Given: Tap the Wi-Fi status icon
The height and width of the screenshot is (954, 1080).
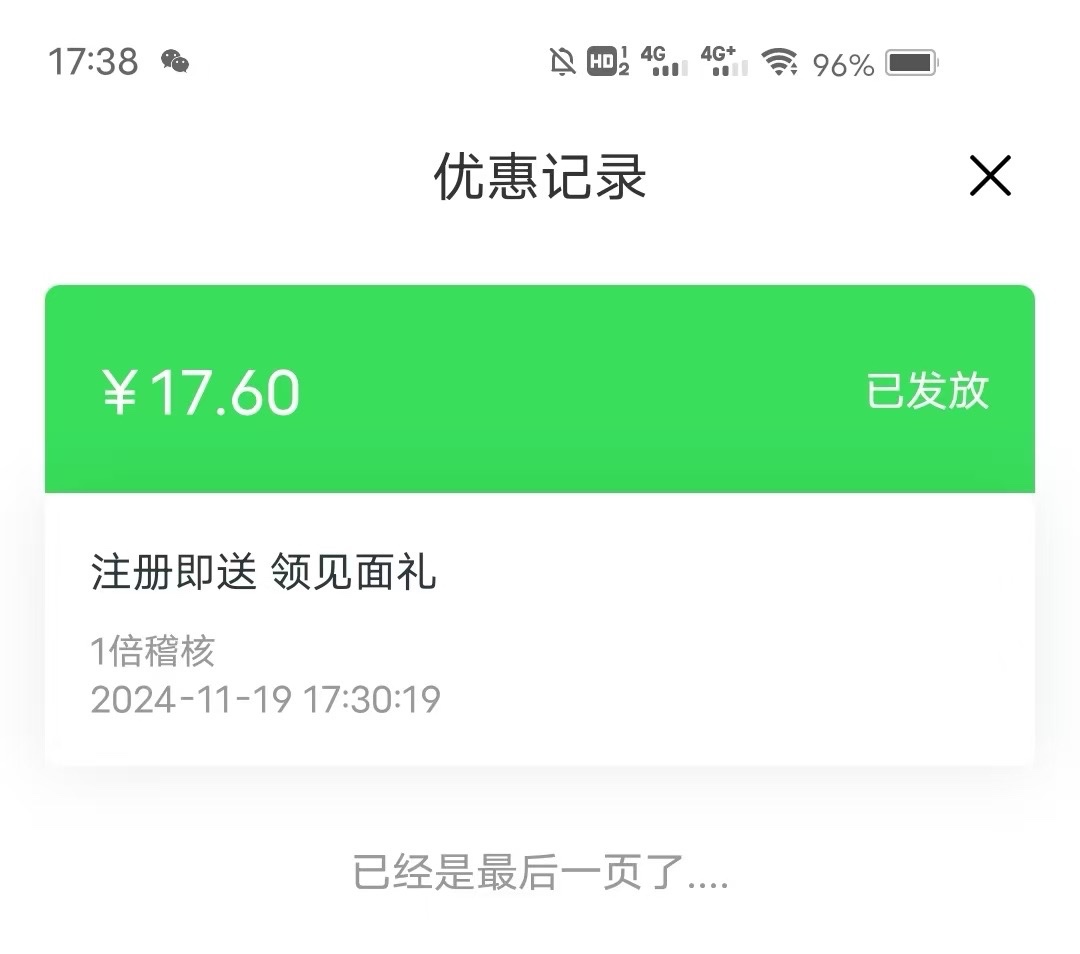Looking at the screenshot, I should 779,62.
